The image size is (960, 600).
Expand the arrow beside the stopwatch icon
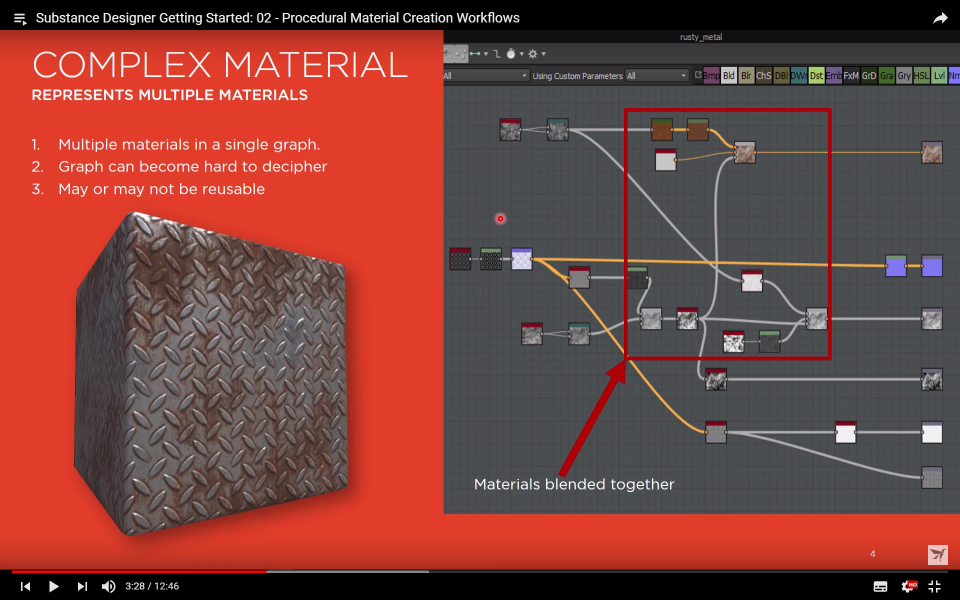[x=521, y=54]
